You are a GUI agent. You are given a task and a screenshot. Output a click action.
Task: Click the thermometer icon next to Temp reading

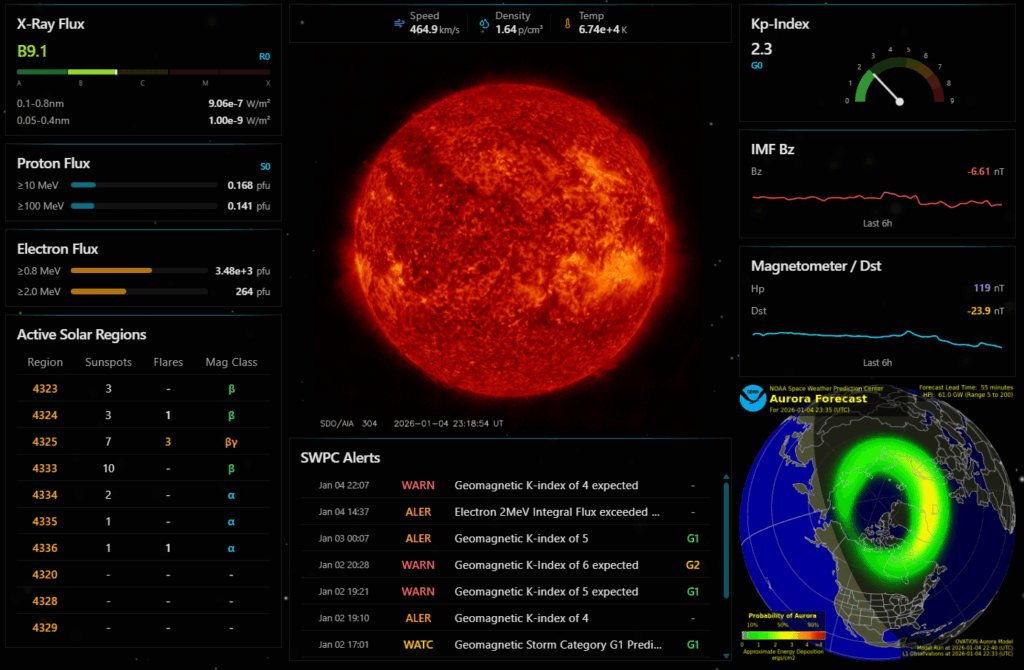pyautogui.click(x=566, y=21)
